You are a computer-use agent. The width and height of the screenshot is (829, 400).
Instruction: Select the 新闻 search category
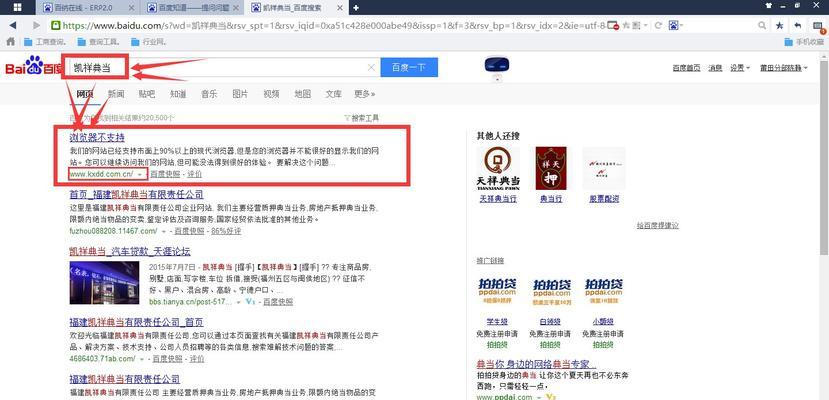(x=116, y=94)
